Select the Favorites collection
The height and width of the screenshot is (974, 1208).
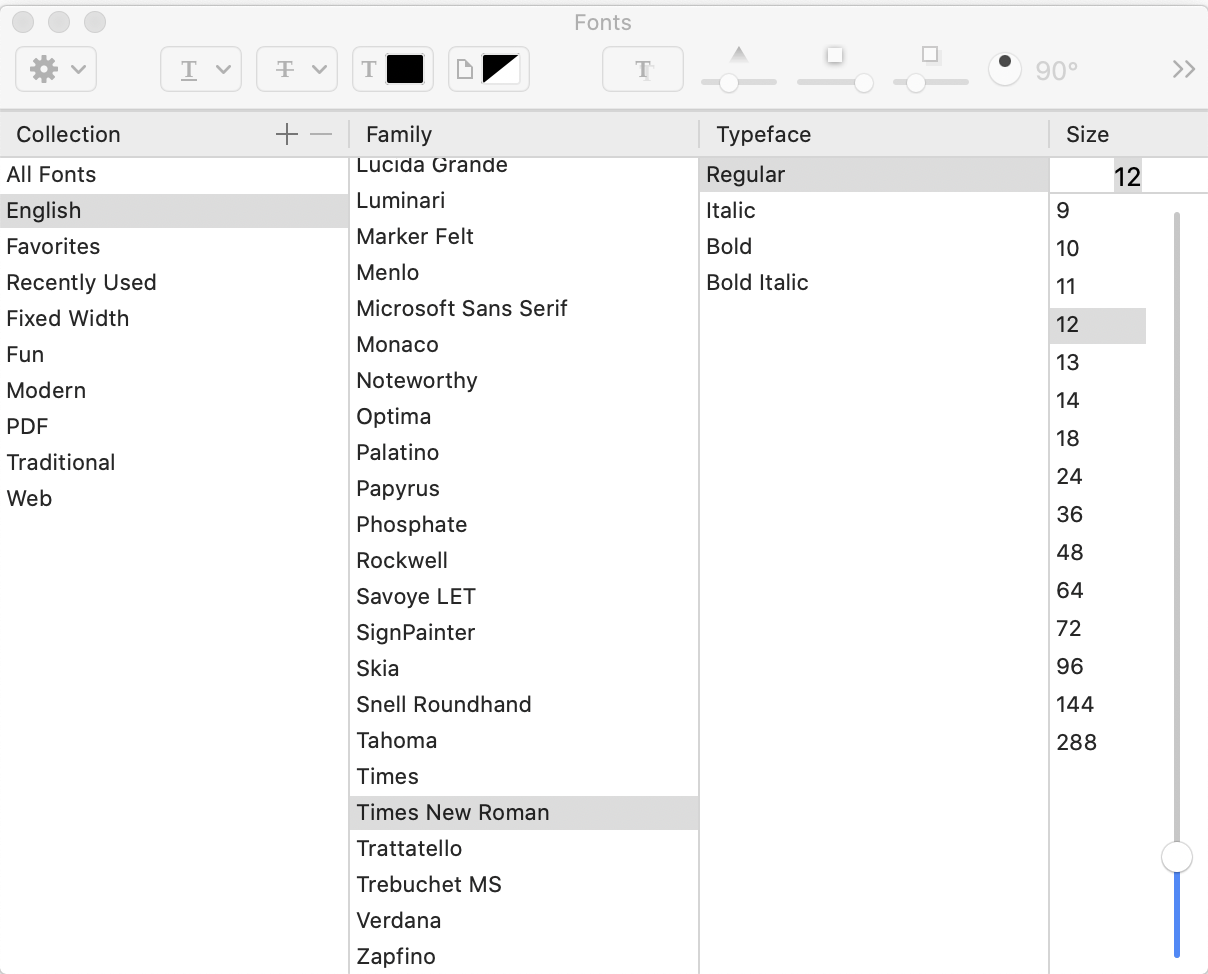pyautogui.click(x=174, y=246)
